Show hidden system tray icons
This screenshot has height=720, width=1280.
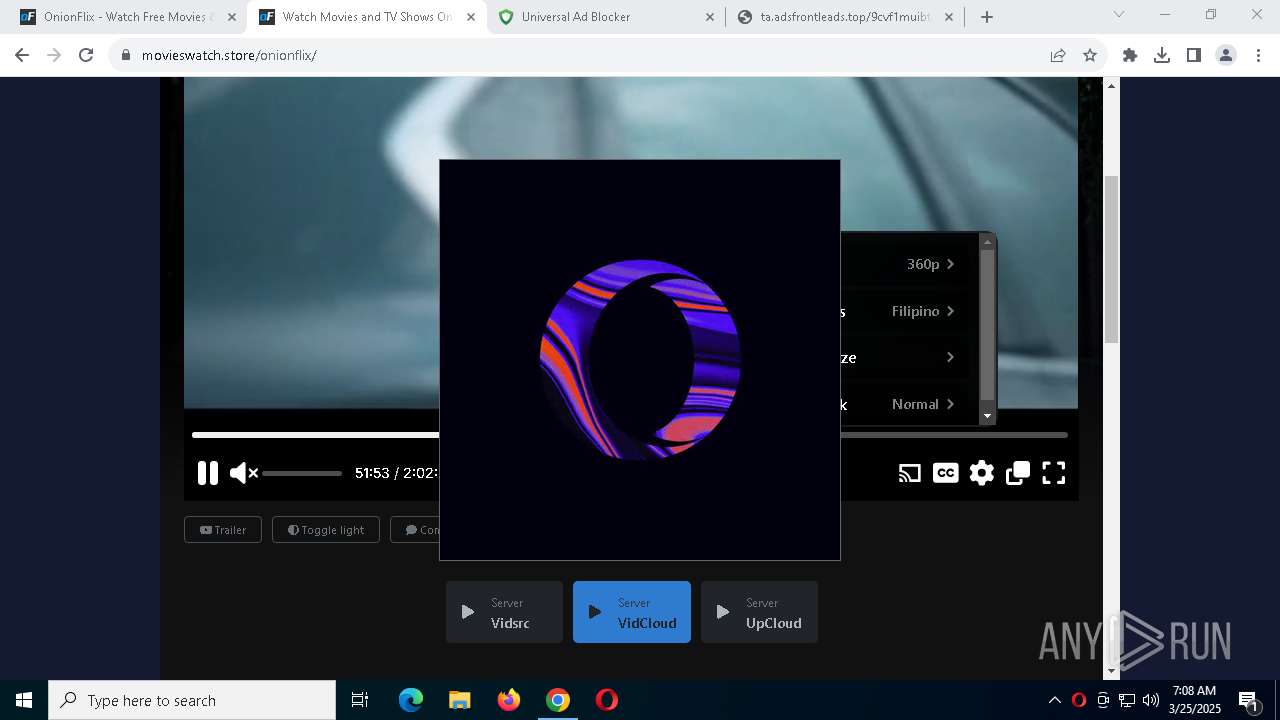[x=1055, y=700]
